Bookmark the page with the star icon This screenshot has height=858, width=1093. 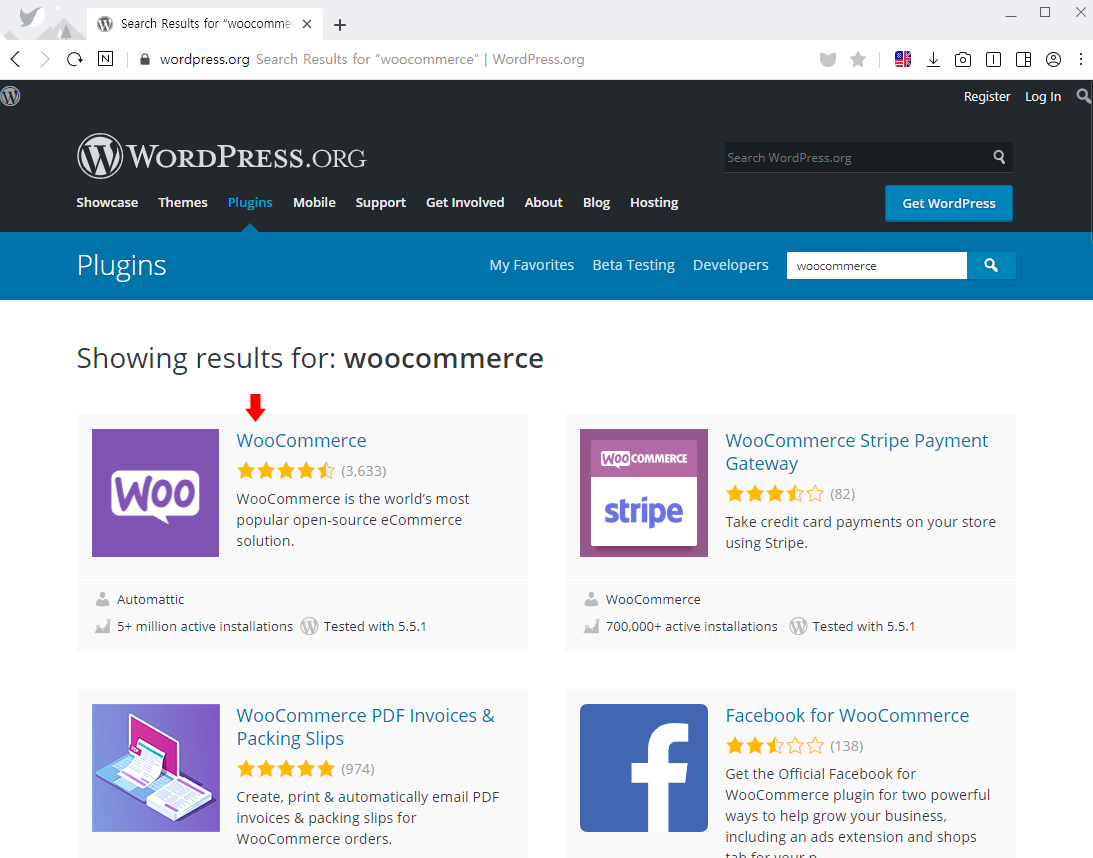(x=858, y=60)
